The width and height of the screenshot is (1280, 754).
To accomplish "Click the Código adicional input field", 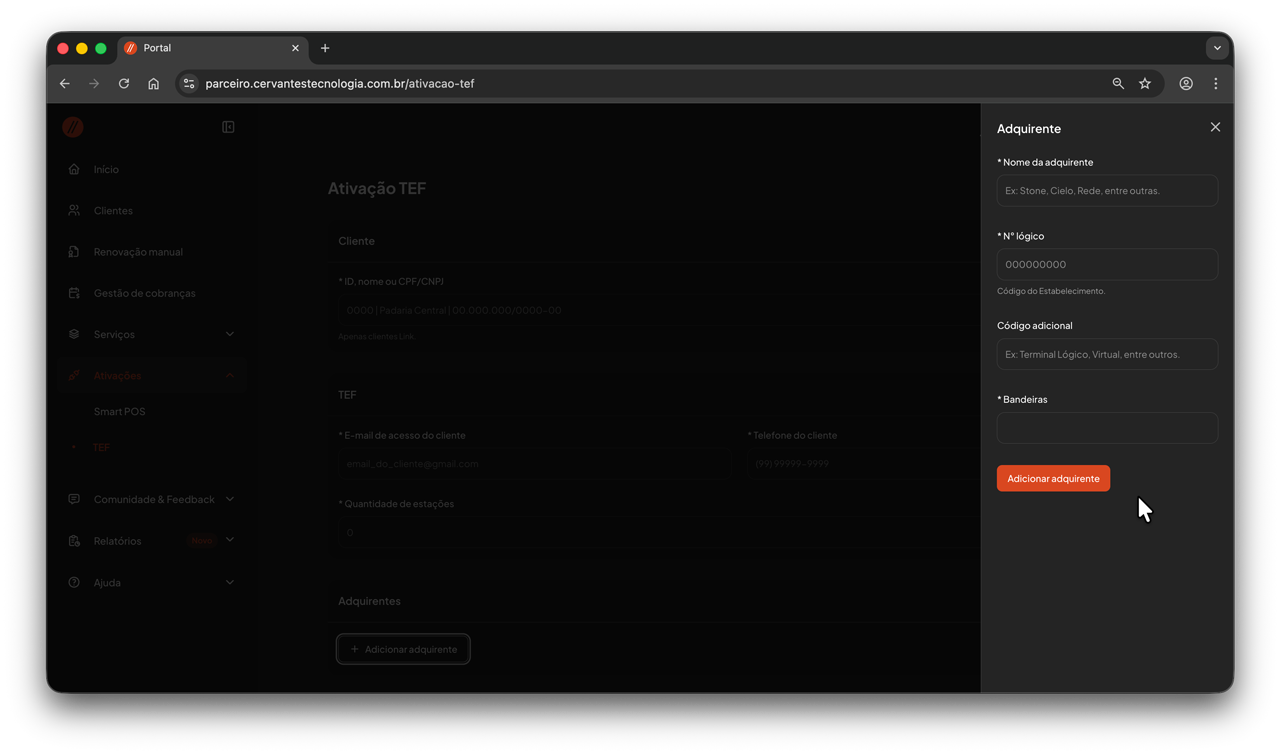I will pos(1107,354).
